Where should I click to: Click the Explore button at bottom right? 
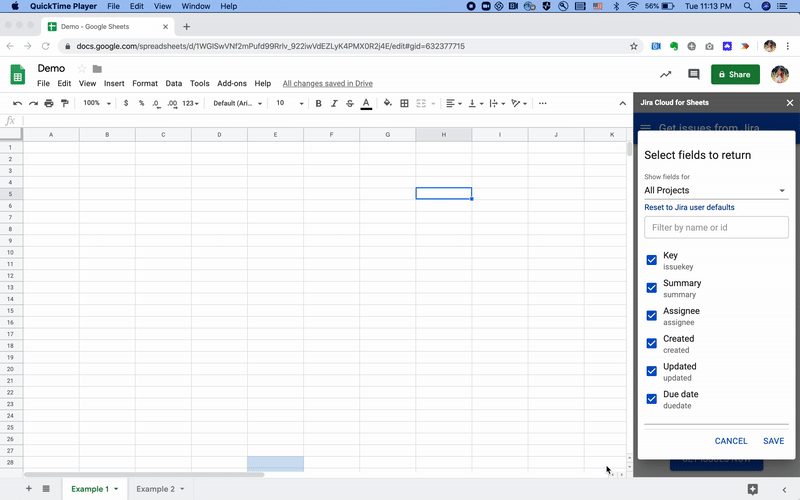click(x=753, y=489)
